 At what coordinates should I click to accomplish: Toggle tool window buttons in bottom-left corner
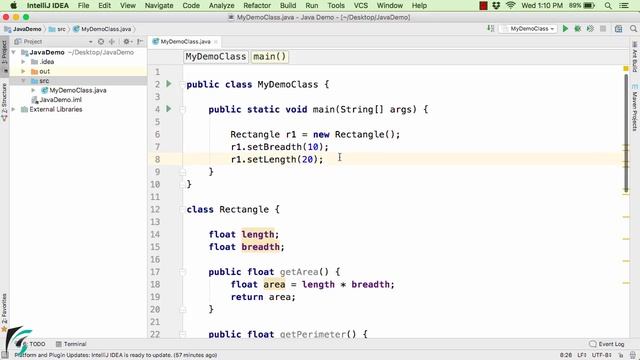click(4, 355)
